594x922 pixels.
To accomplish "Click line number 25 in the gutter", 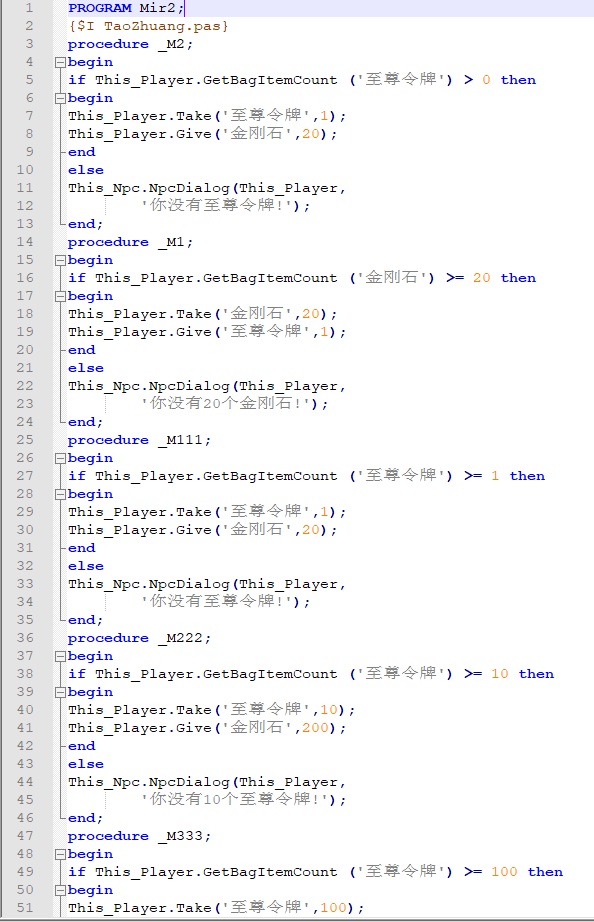I will click(25, 440).
